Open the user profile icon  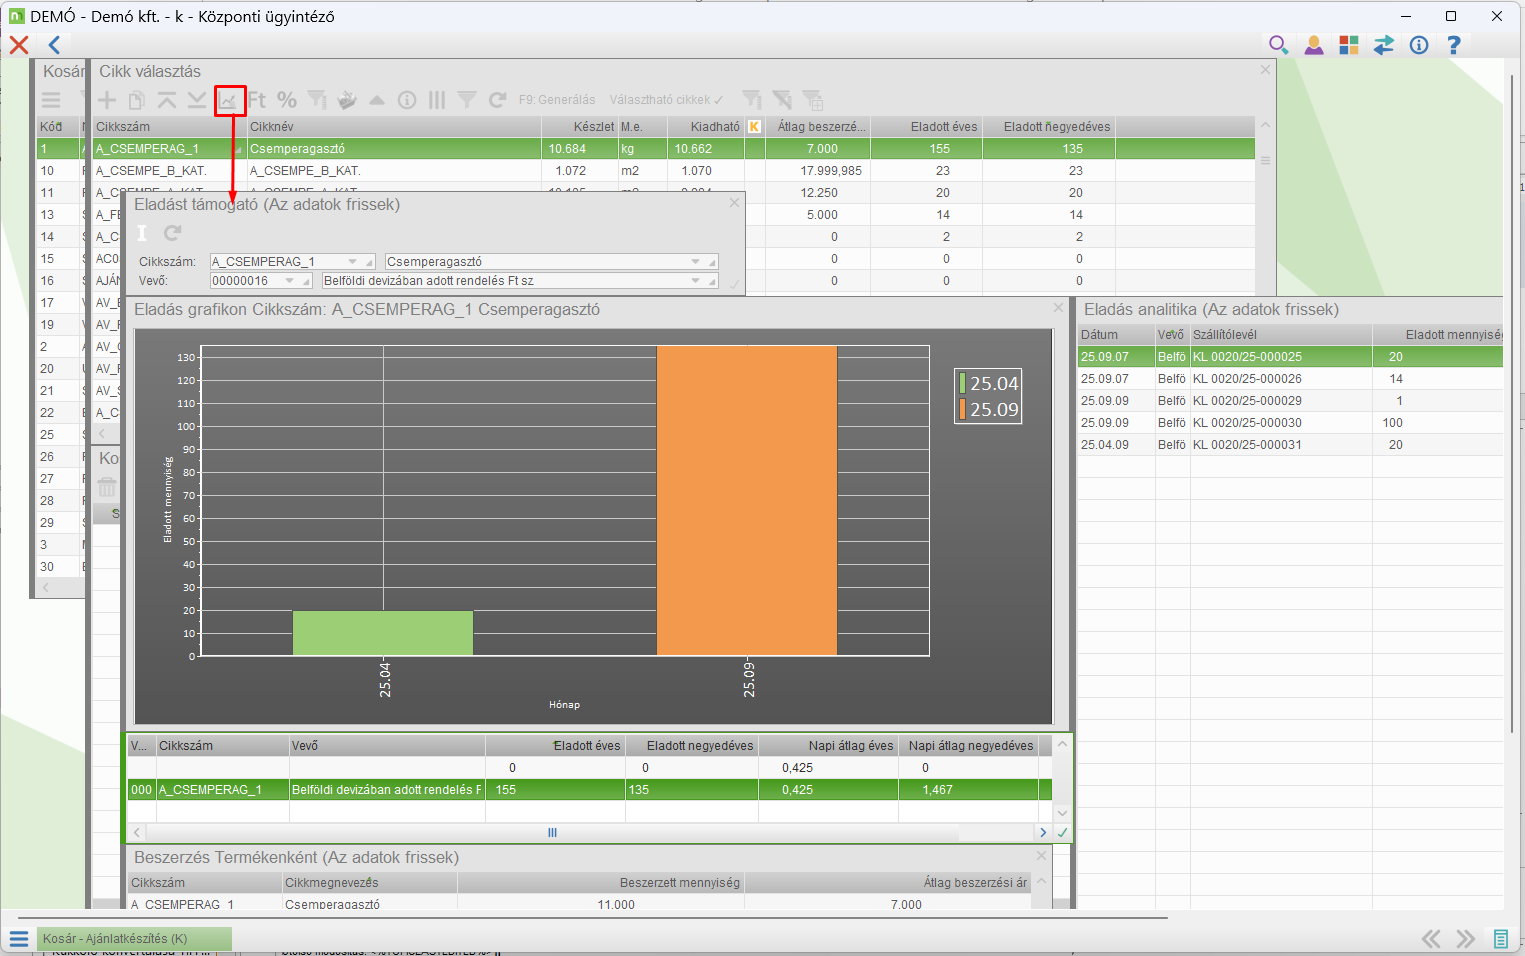click(1314, 45)
